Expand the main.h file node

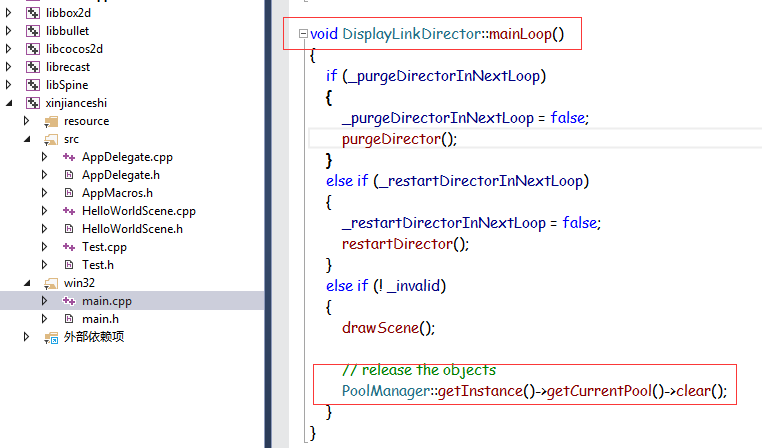[x=44, y=318]
